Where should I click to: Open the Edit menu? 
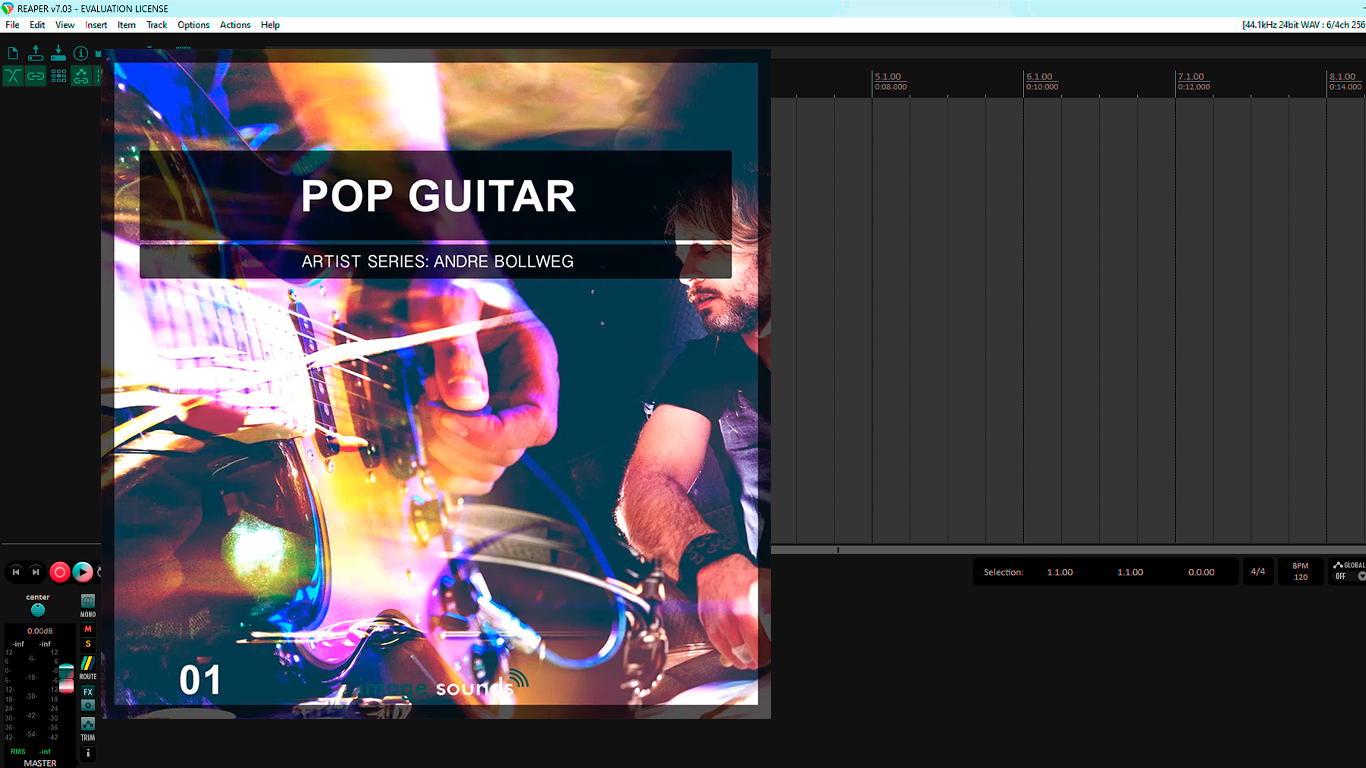(37, 25)
